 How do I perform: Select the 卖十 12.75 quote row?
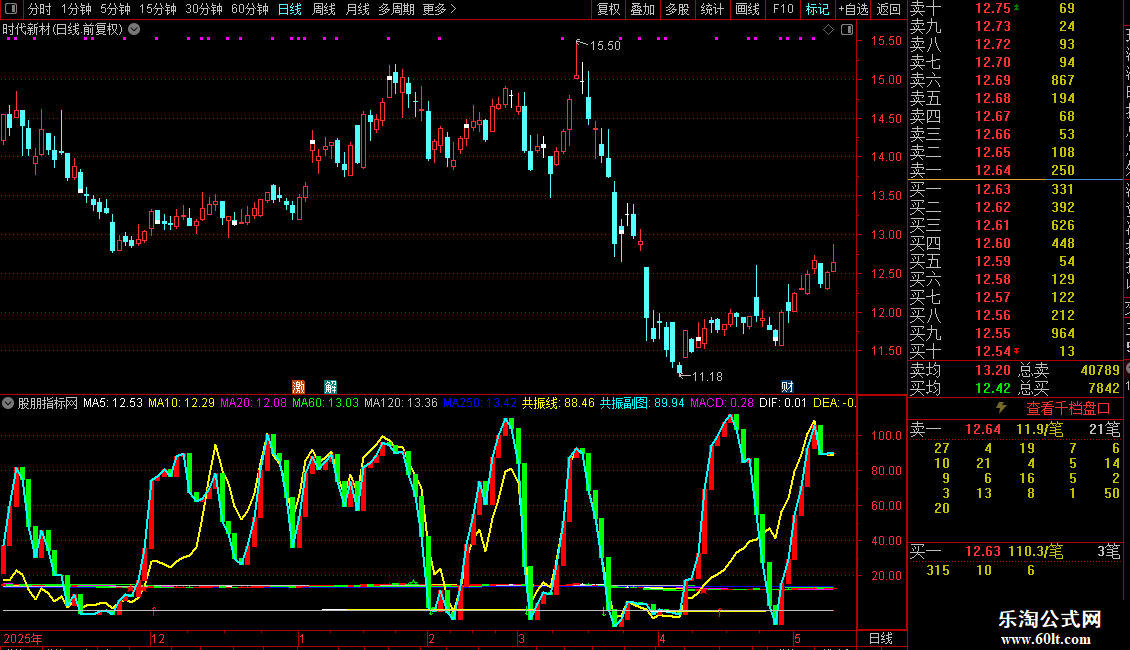pyautogui.click(x=1016, y=8)
